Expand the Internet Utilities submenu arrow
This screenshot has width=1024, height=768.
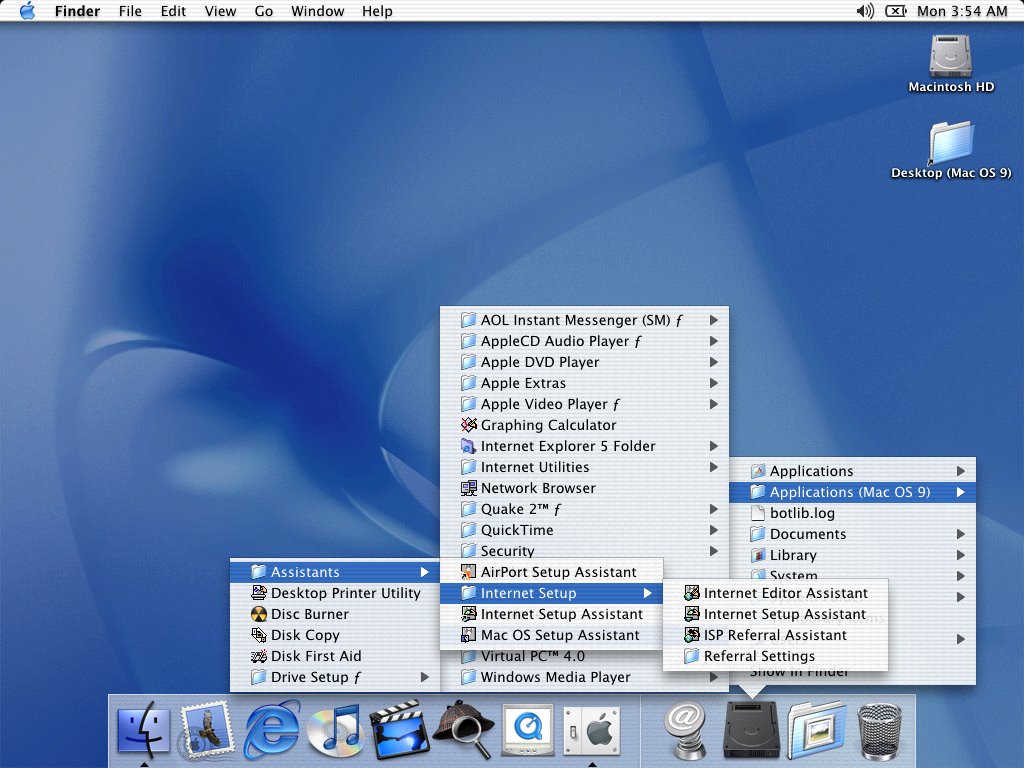click(x=714, y=467)
